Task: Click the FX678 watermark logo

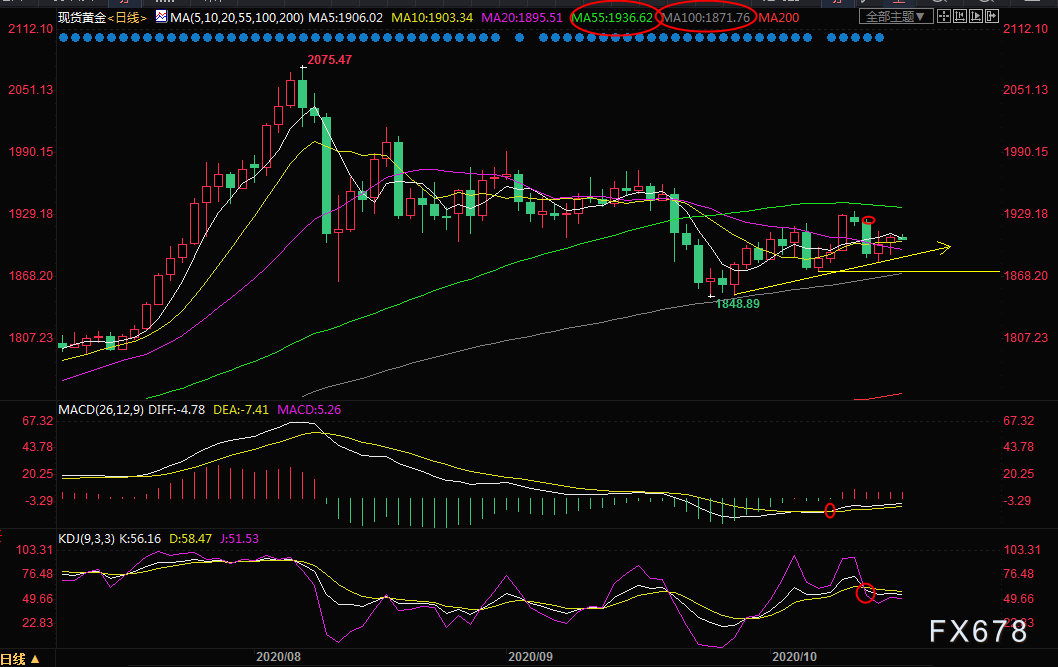Action: click(977, 632)
